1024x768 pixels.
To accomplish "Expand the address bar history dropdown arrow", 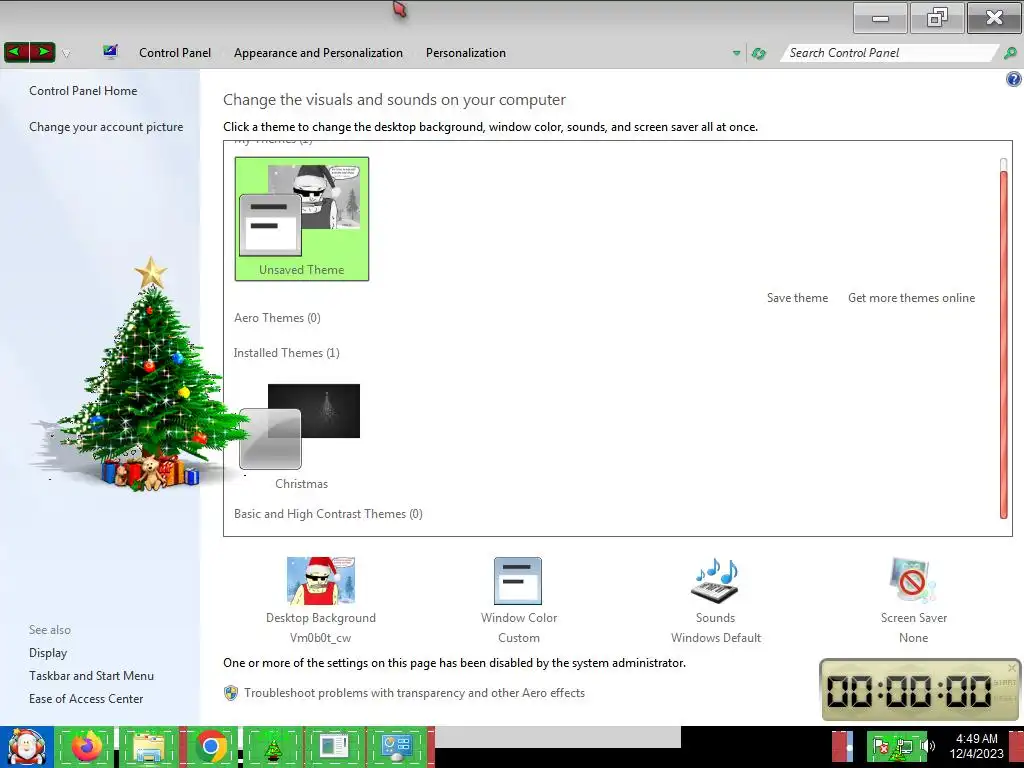I will [736, 54].
